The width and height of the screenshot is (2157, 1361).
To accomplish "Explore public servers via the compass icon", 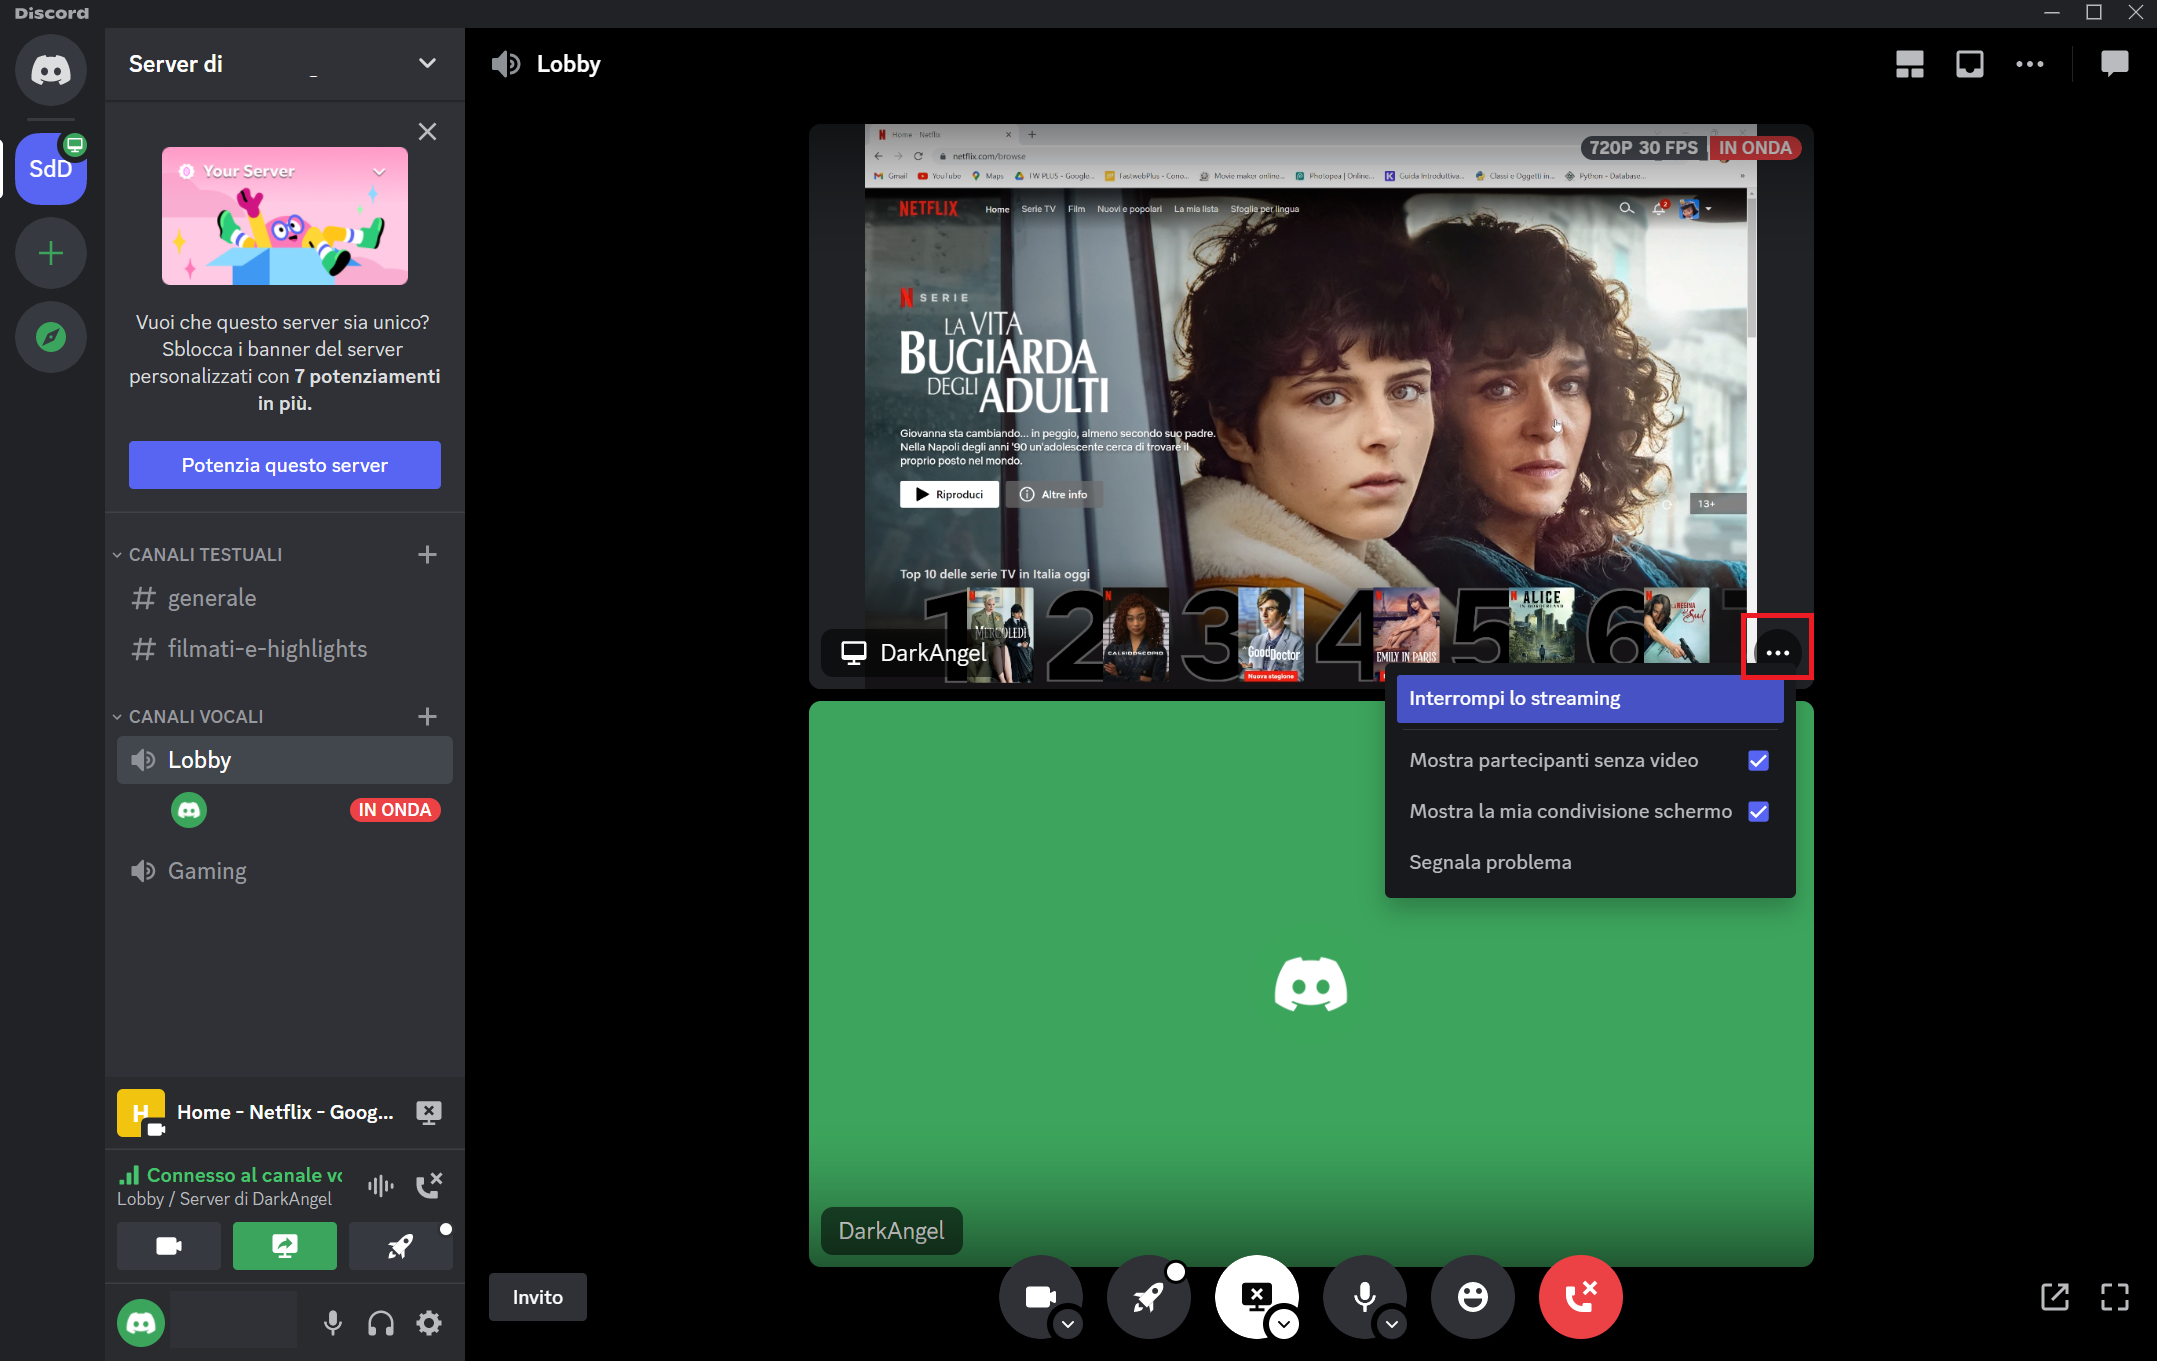I will point(50,337).
